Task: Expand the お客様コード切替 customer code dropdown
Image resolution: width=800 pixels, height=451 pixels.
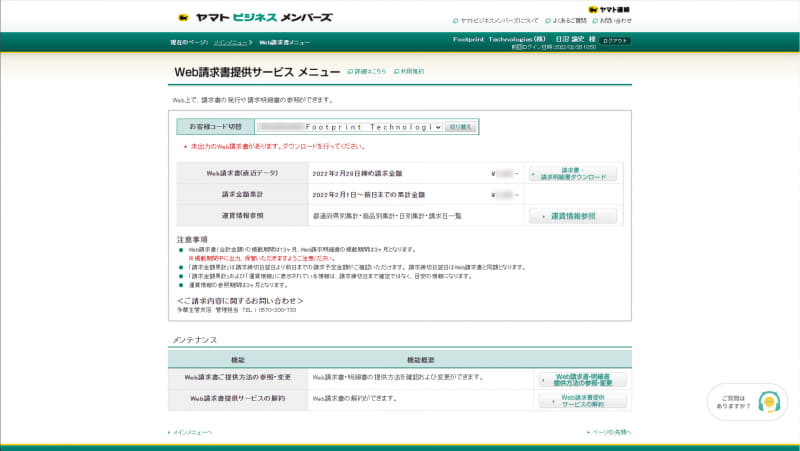Action: click(349, 127)
